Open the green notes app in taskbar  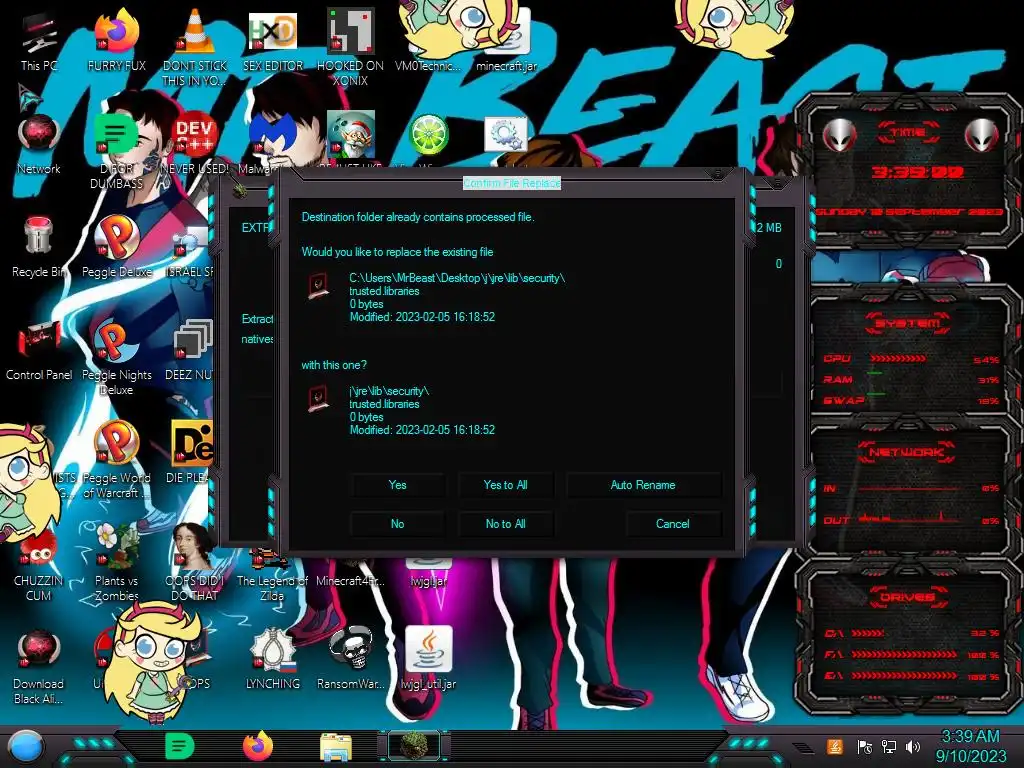[x=180, y=746]
